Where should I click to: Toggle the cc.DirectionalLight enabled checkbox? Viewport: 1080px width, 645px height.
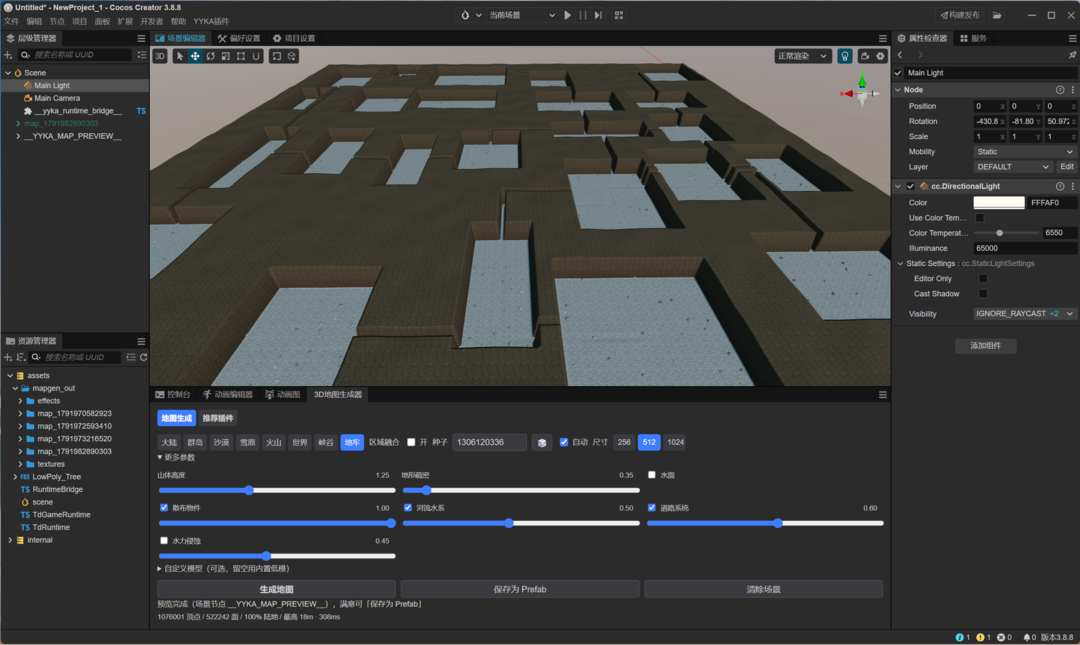click(x=910, y=186)
